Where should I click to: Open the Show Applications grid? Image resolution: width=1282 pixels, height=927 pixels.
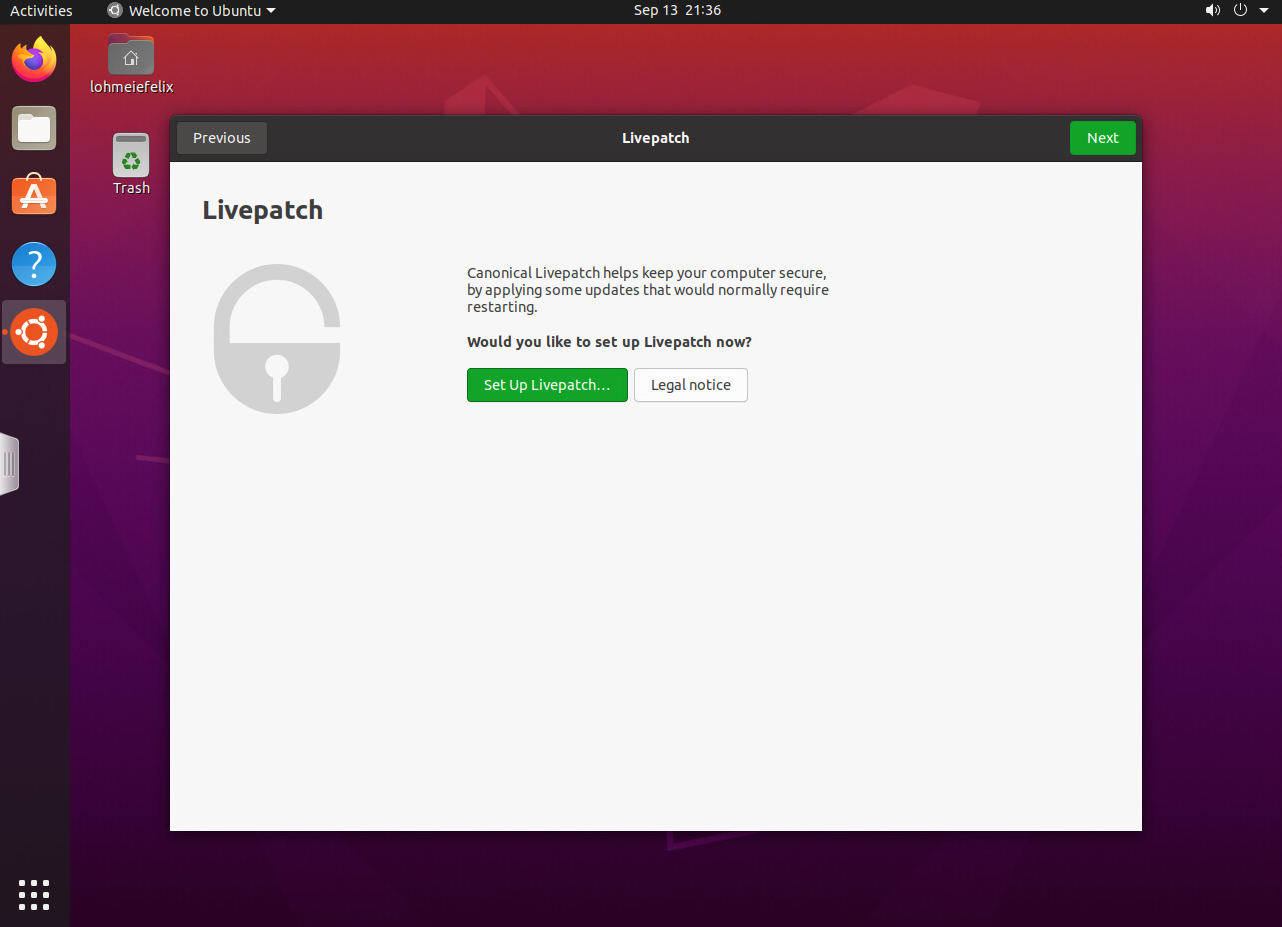pos(34,894)
